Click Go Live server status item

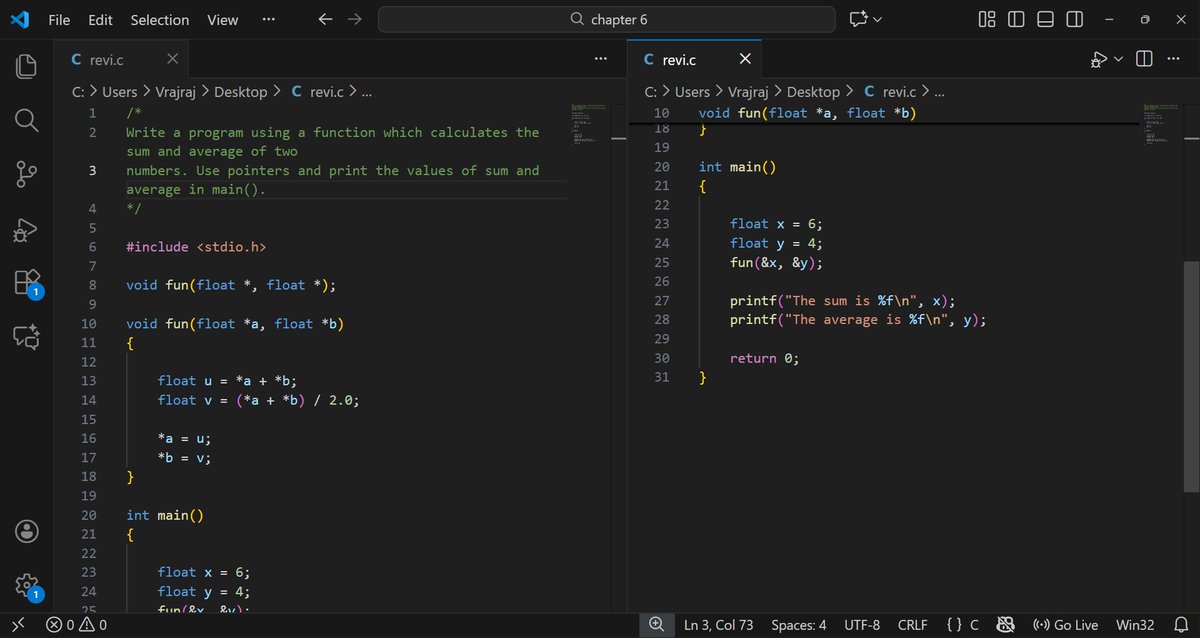[1065, 625]
